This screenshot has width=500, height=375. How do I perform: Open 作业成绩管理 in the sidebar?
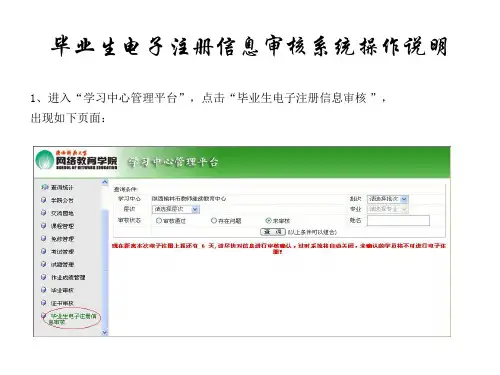(x=68, y=277)
